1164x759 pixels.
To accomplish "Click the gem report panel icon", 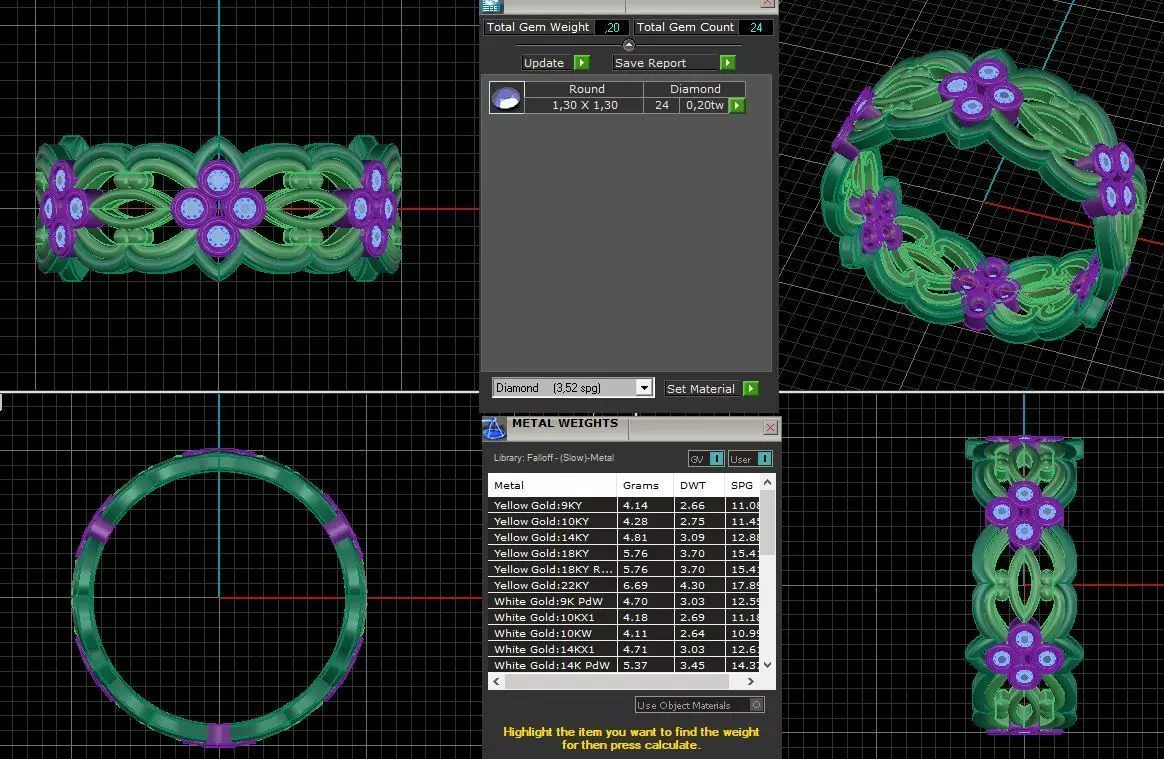I will coord(491,6).
